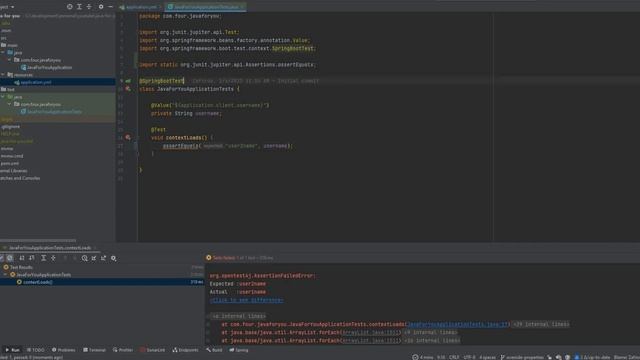Image resolution: width=640 pixels, height=360 pixels.
Task: Open the Profiler tool window
Action: pos(123,350)
